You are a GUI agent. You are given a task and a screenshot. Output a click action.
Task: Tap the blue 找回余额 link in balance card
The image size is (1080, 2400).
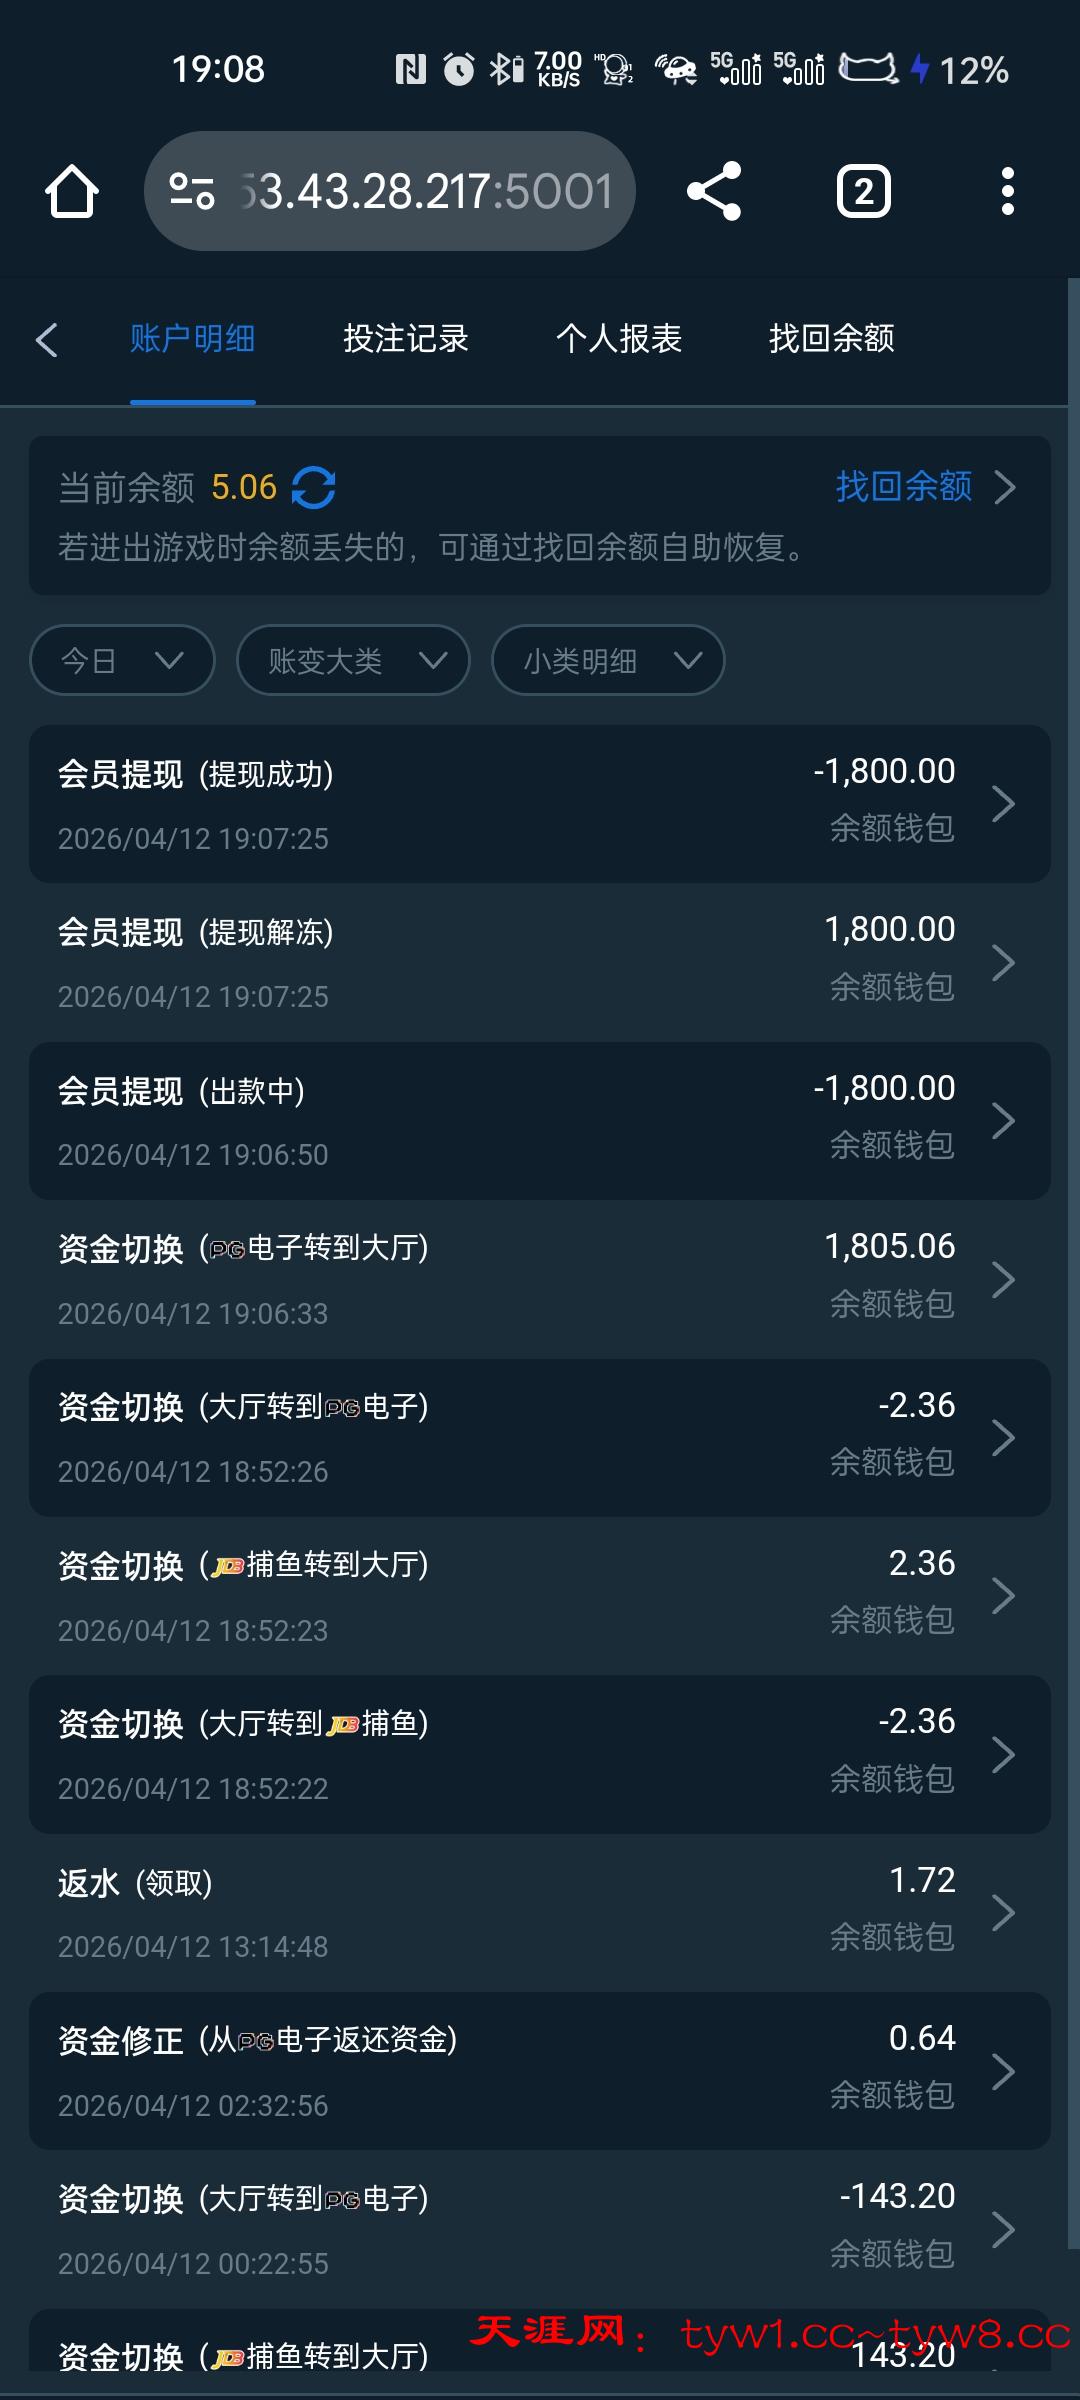[x=904, y=487]
